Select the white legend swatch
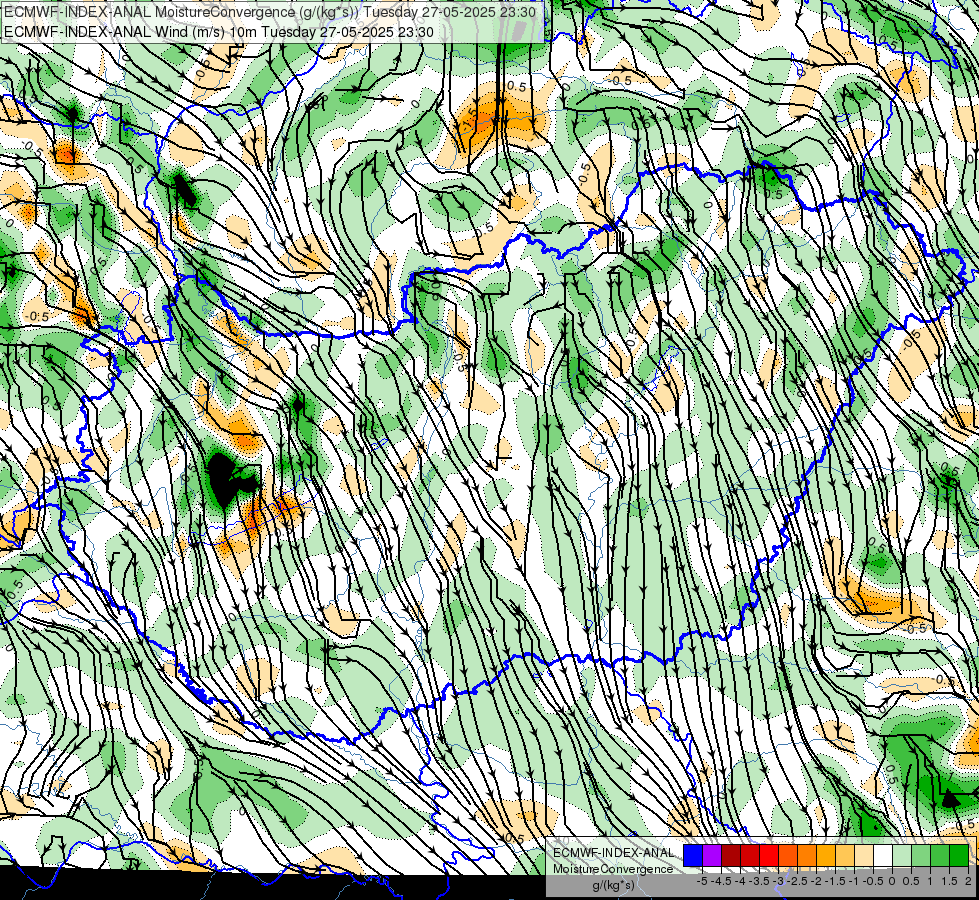Screen dimensions: 979x900 [883, 856]
